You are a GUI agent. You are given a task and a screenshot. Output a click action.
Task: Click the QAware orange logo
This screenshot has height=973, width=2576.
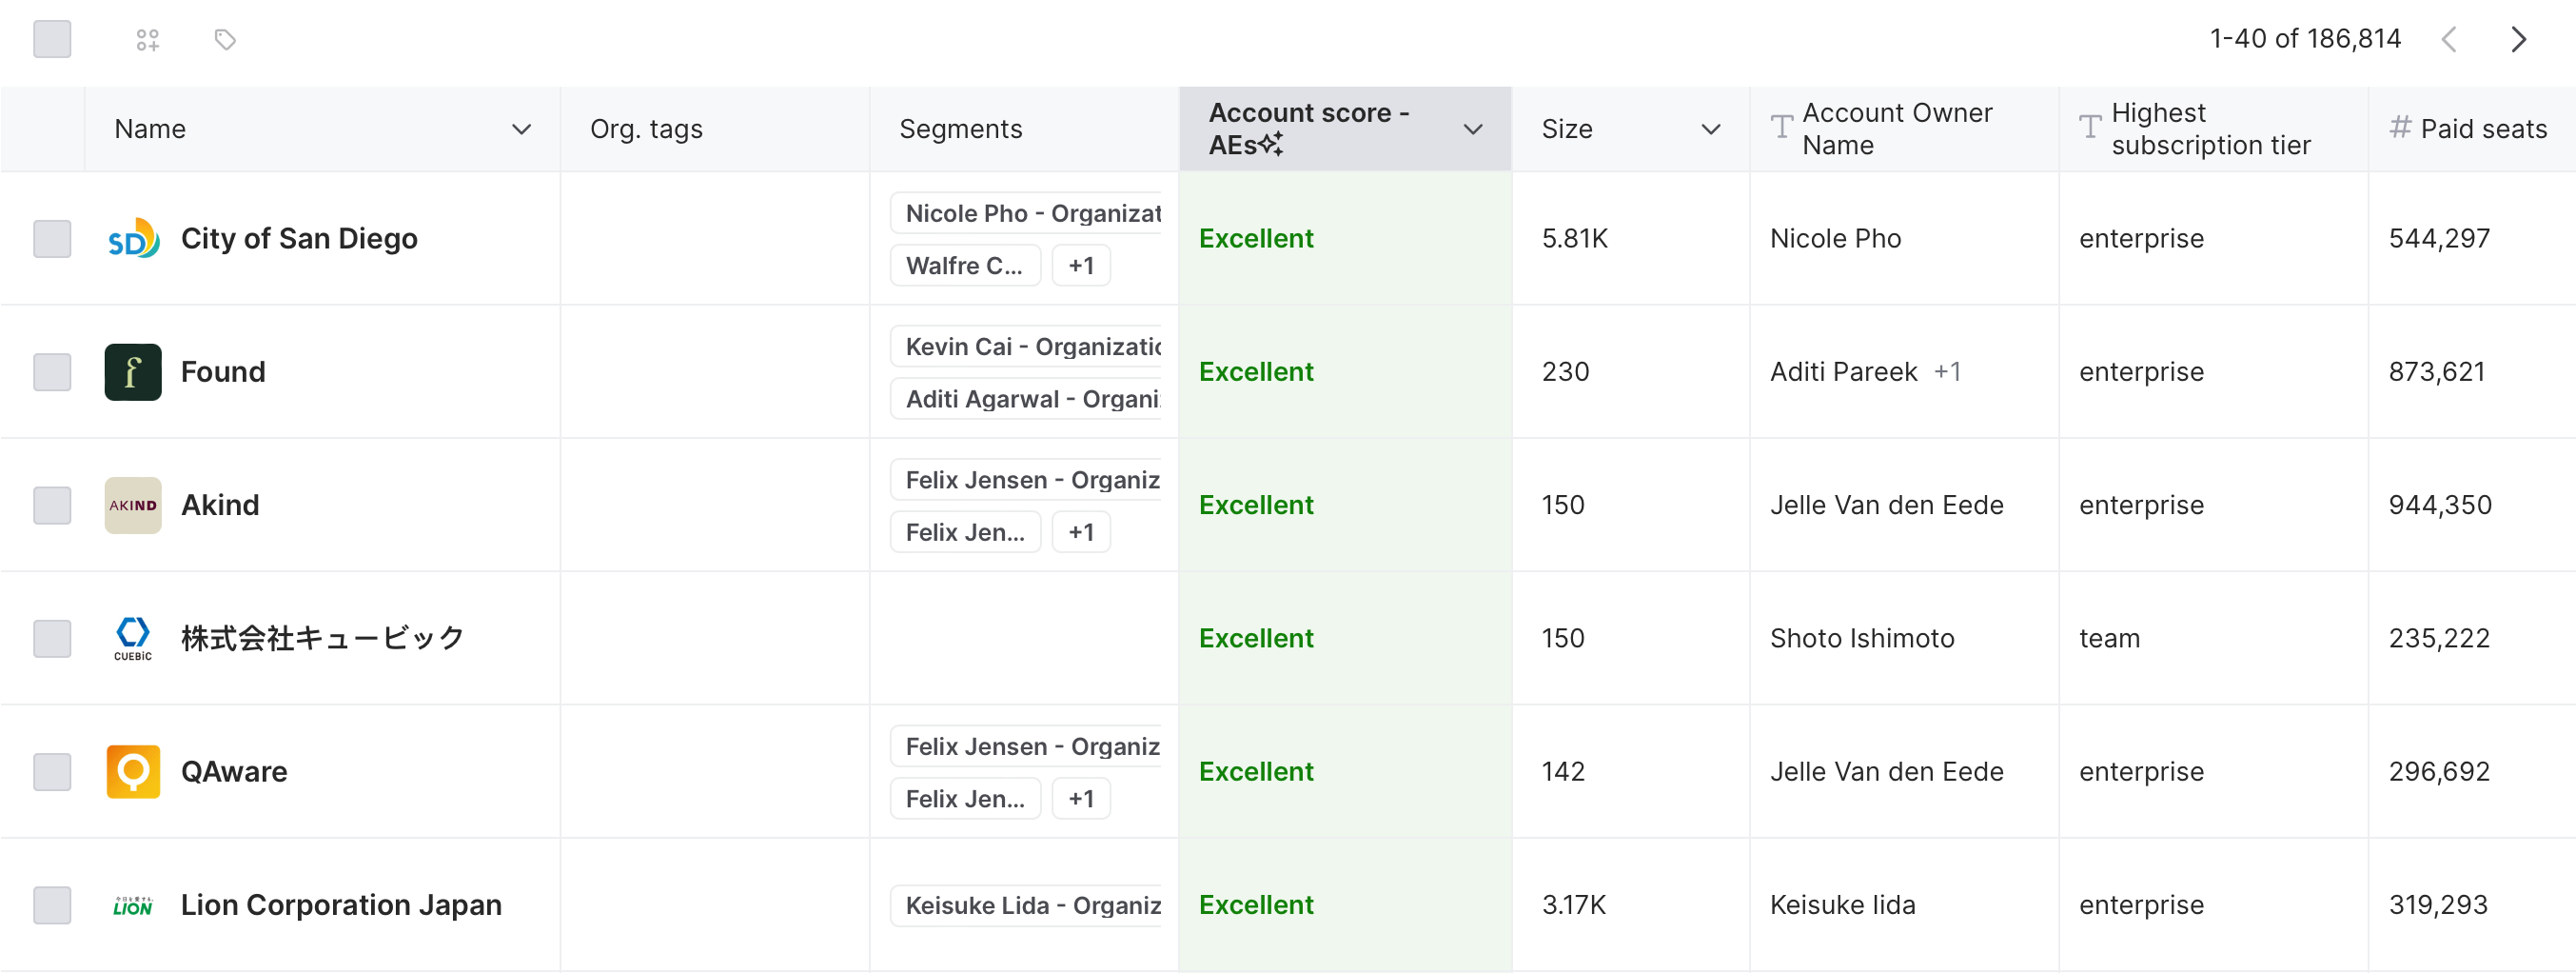[x=133, y=772]
